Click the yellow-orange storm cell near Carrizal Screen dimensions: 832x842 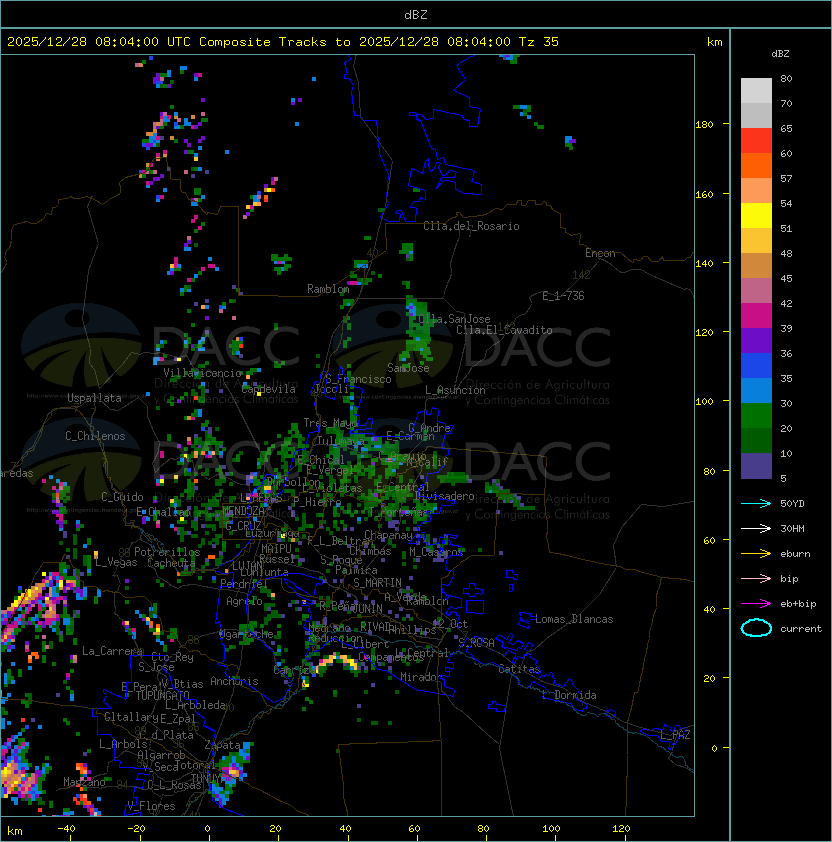tap(337, 662)
